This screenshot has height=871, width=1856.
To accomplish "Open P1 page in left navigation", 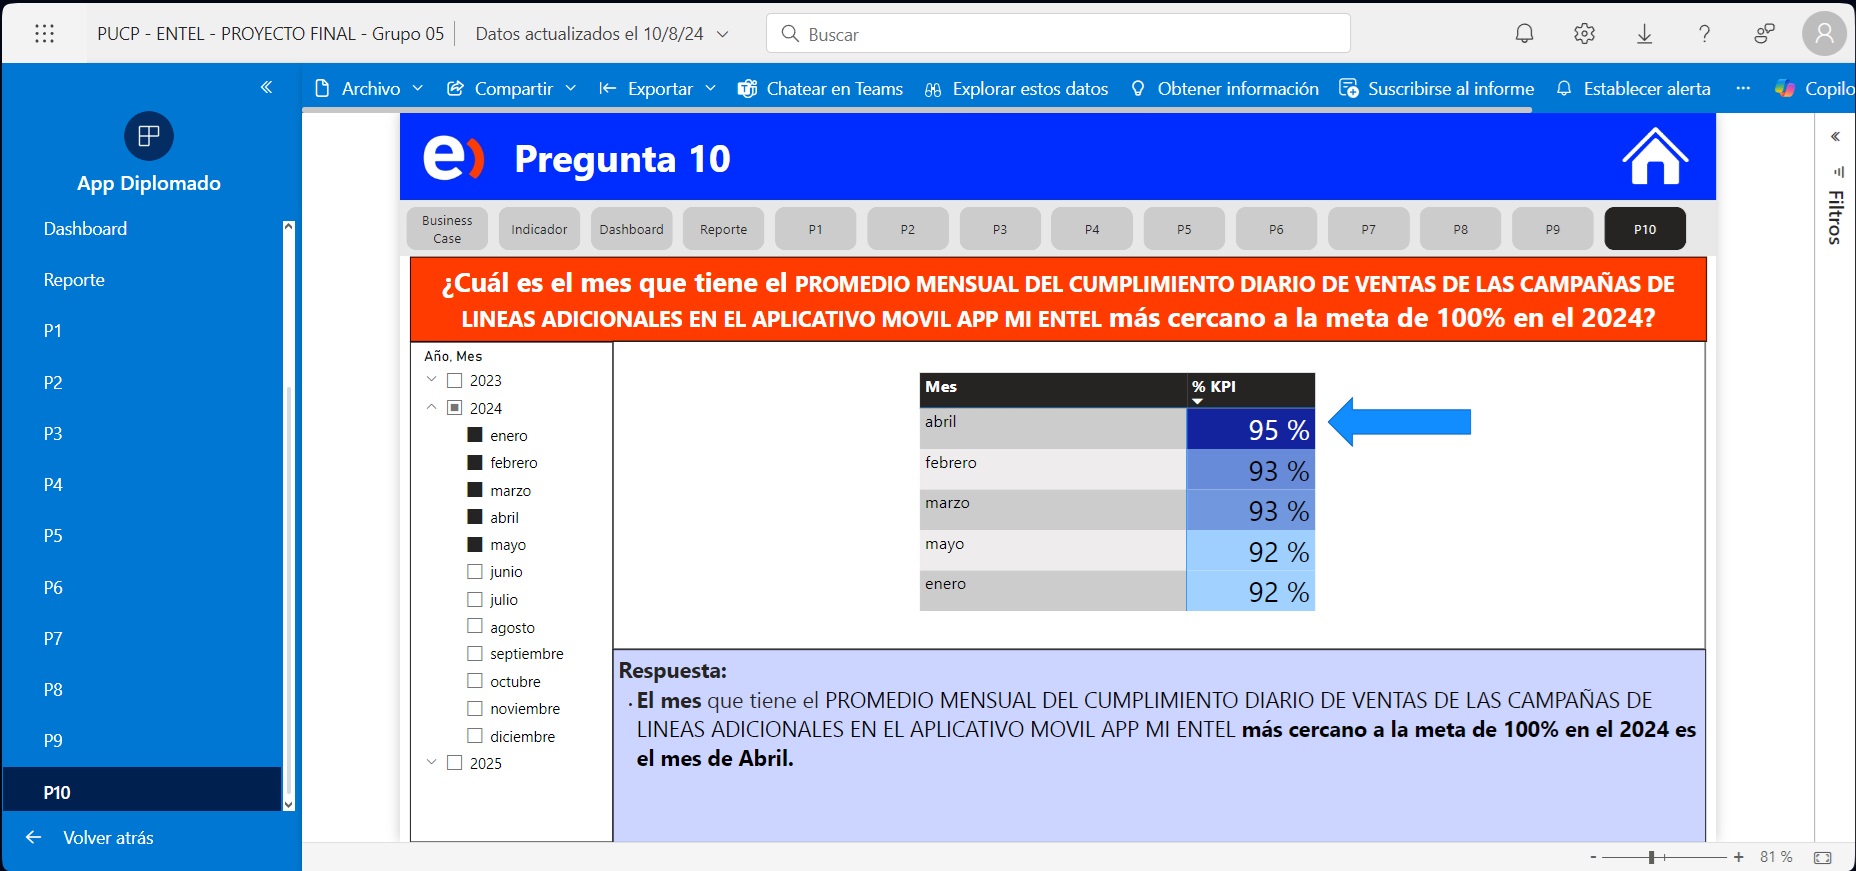I will click(53, 331).
